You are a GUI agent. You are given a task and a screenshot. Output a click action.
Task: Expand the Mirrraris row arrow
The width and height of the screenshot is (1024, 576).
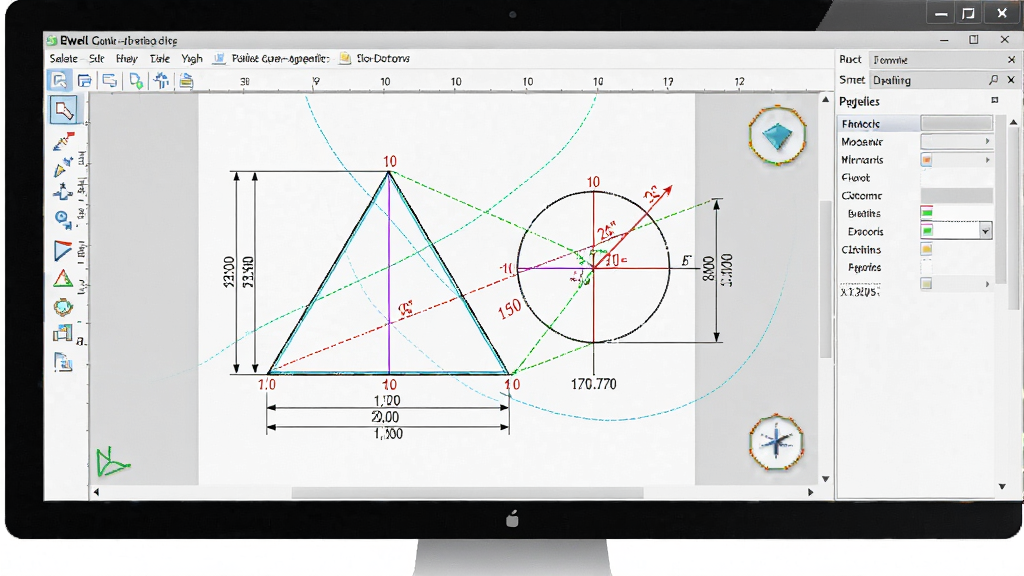[x=987, y=160]
